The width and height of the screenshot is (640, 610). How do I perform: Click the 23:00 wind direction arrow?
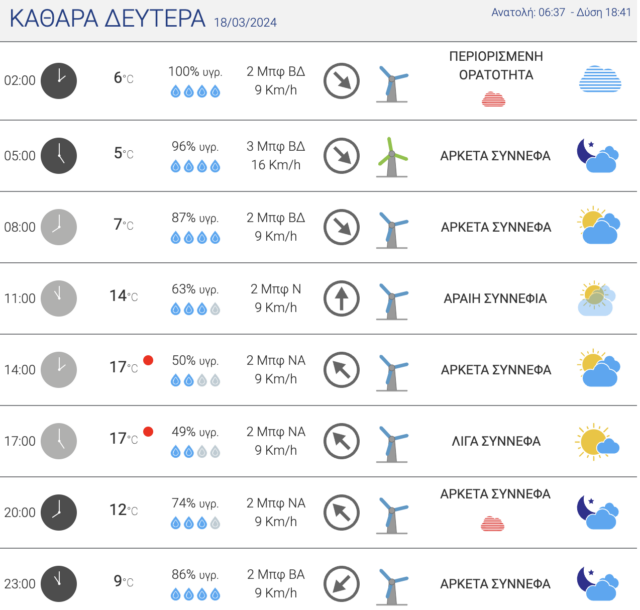pos(341,582)
